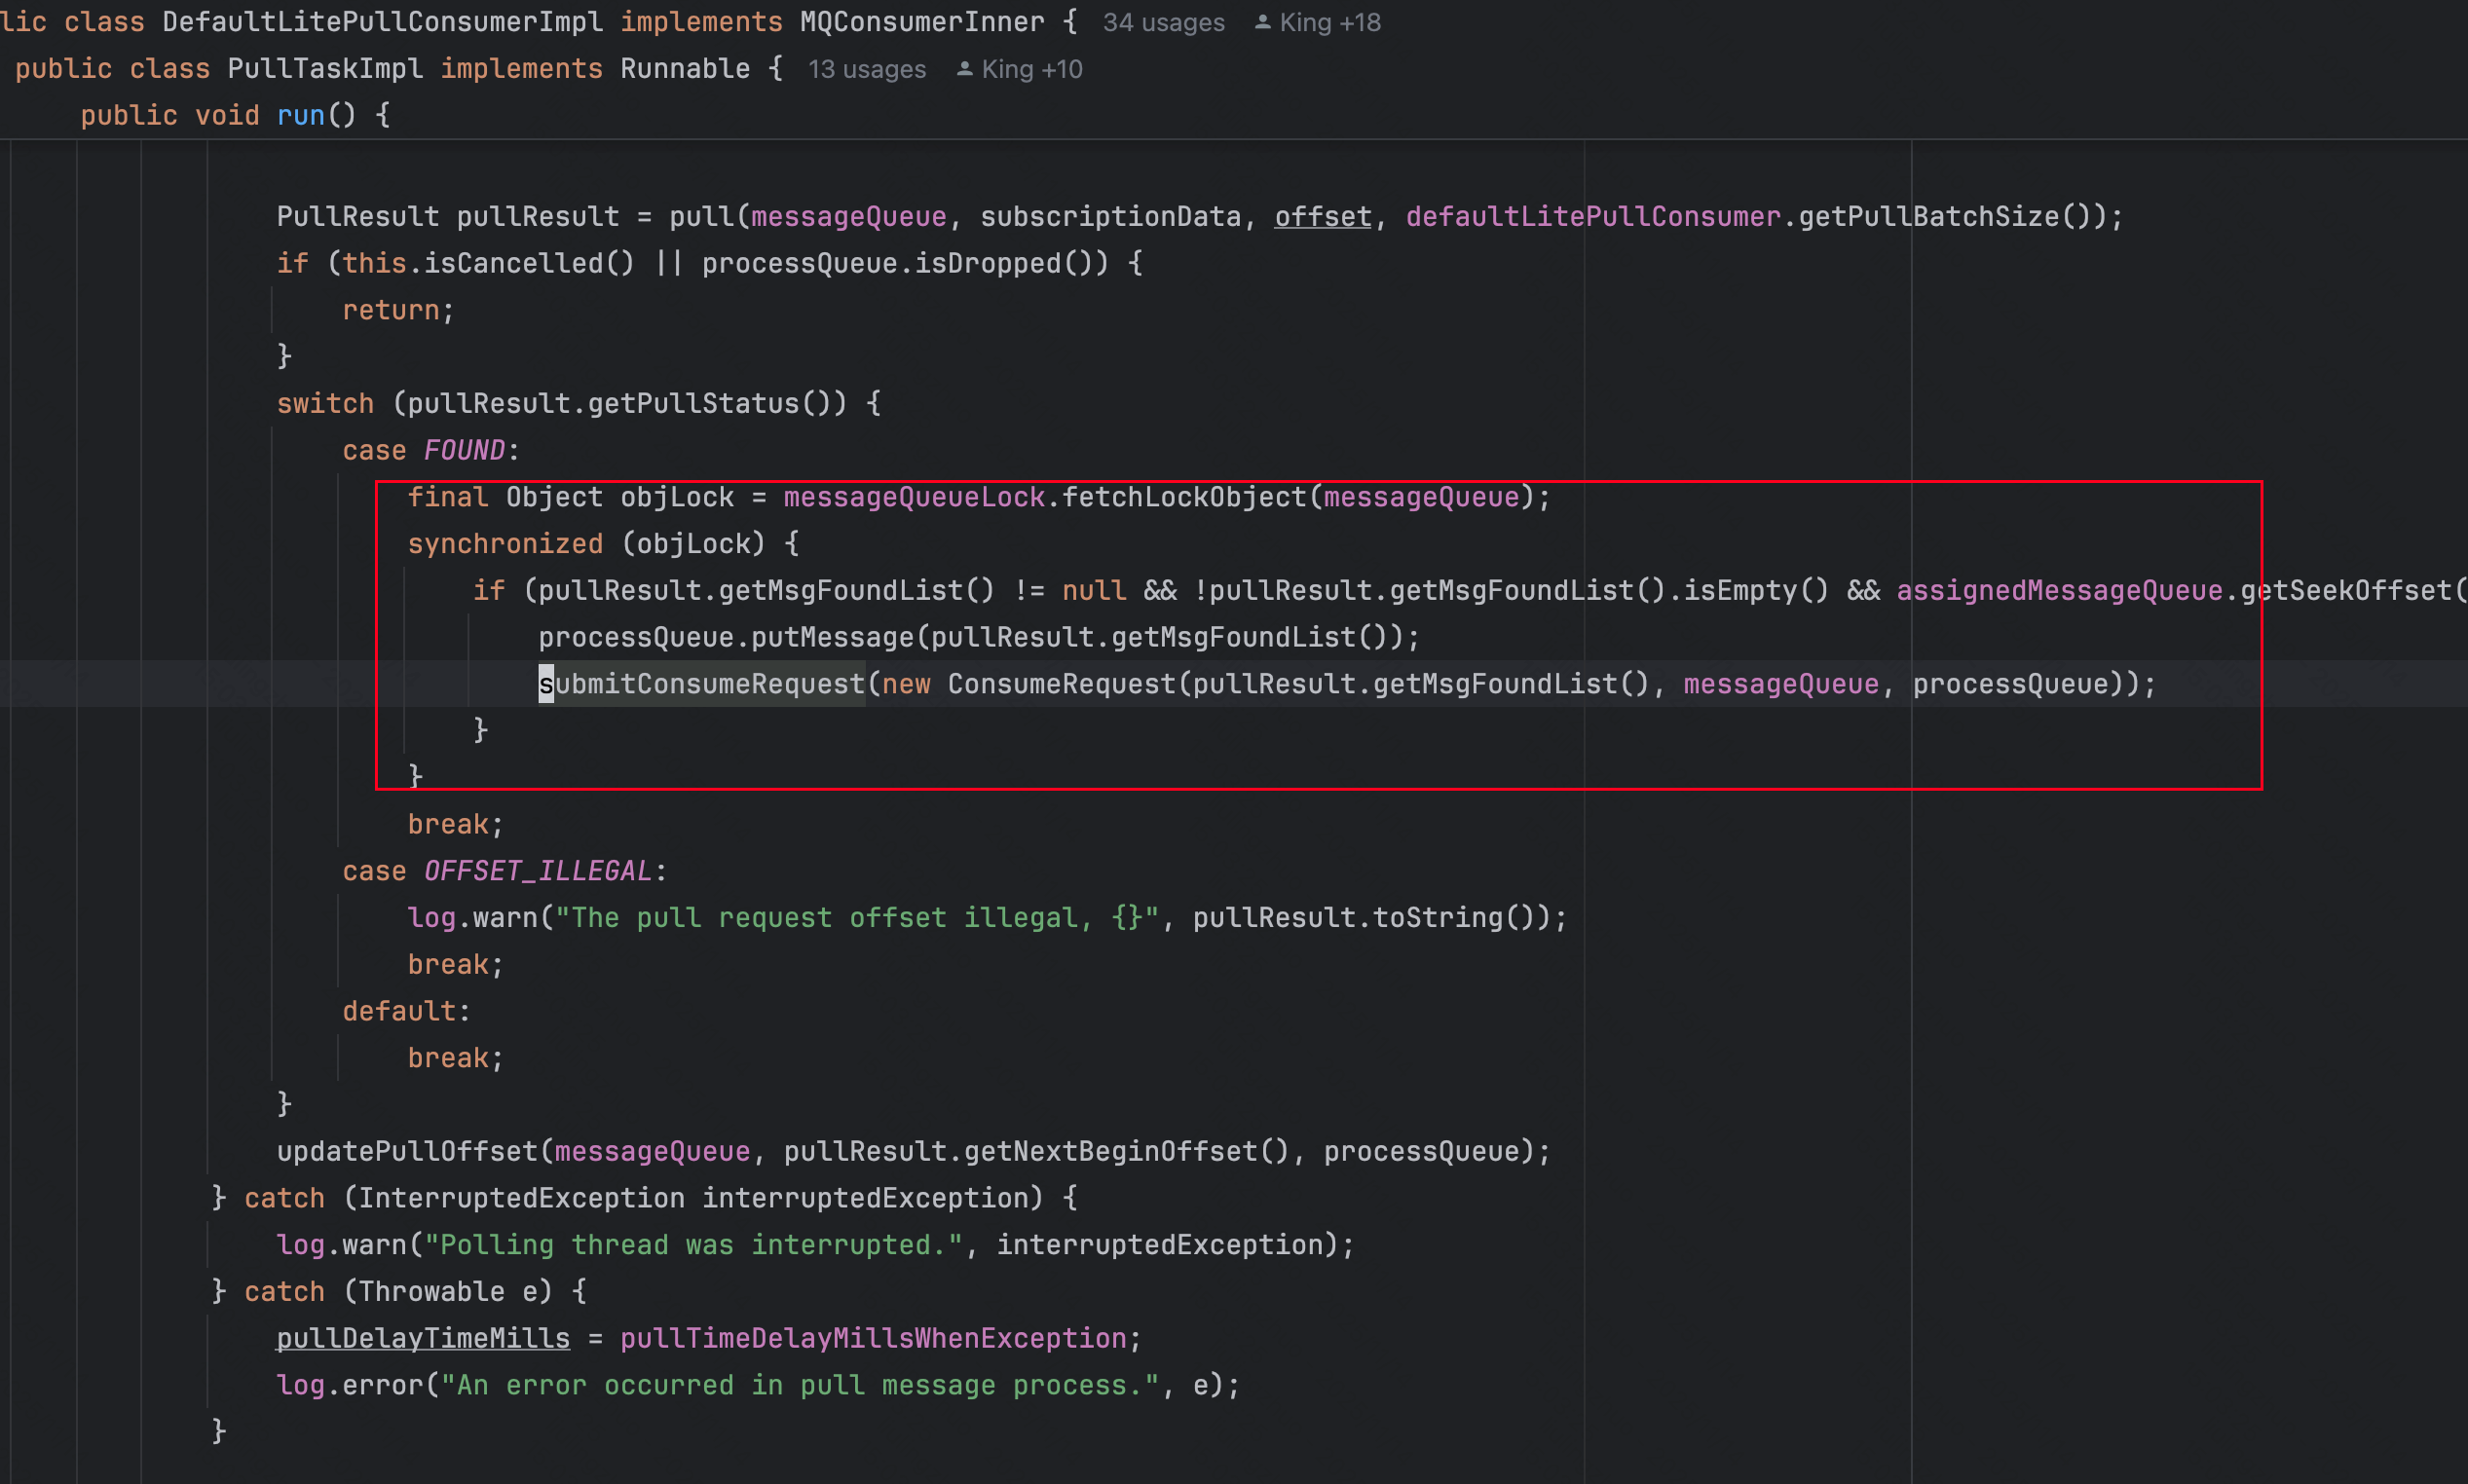Image resolution: width=2468 pixels, height=1484 pixels.
Task: Click the updatePullOffset method call
Action: pyautogui.click(x=407, y=1151)
